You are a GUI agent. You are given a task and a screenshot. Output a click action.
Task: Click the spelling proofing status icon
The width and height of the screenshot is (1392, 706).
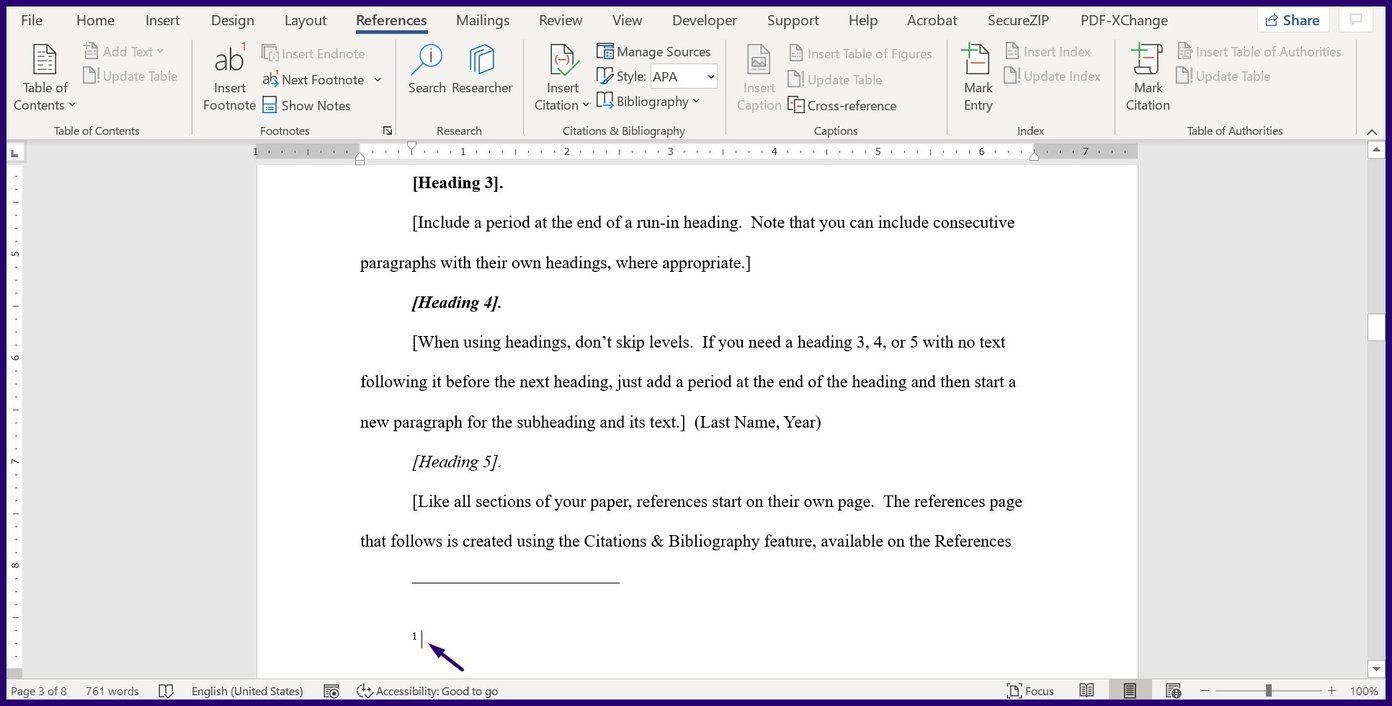(x=166, y=691)
